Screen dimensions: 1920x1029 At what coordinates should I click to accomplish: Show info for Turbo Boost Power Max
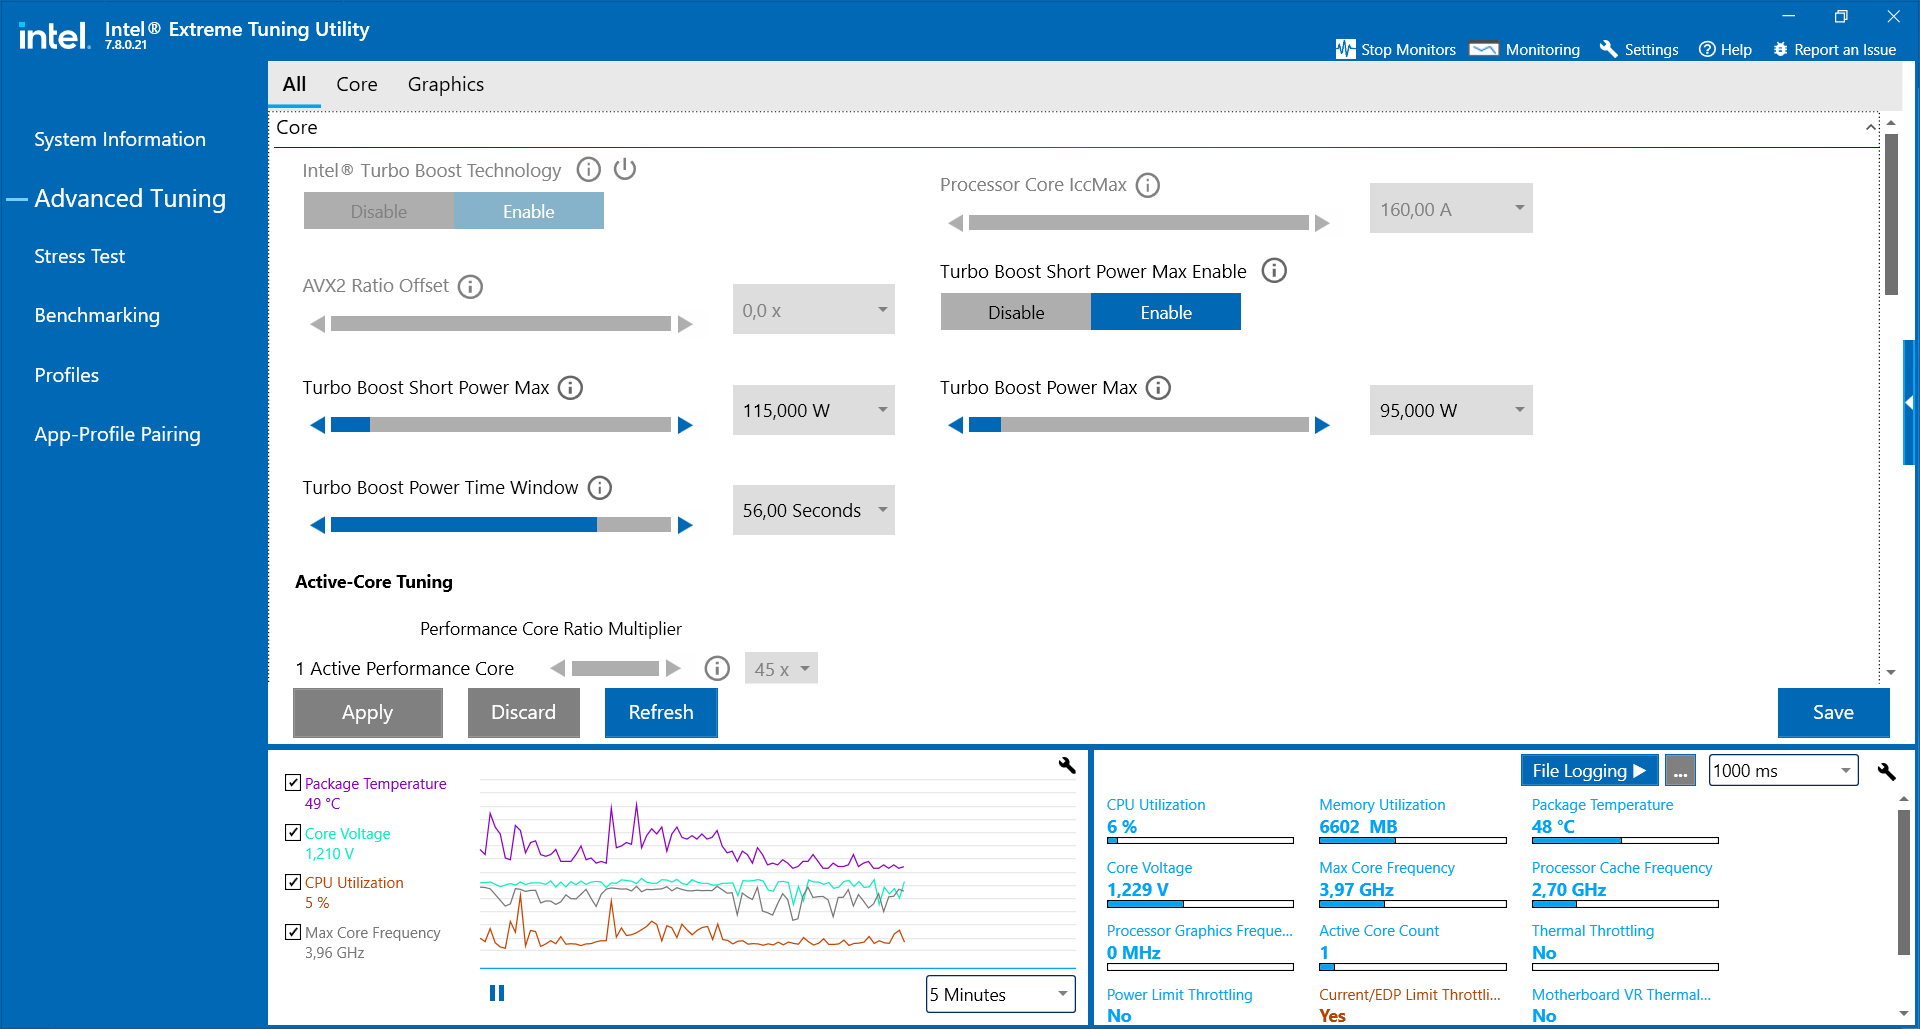pyautogui.click(x=1158, y=388)
